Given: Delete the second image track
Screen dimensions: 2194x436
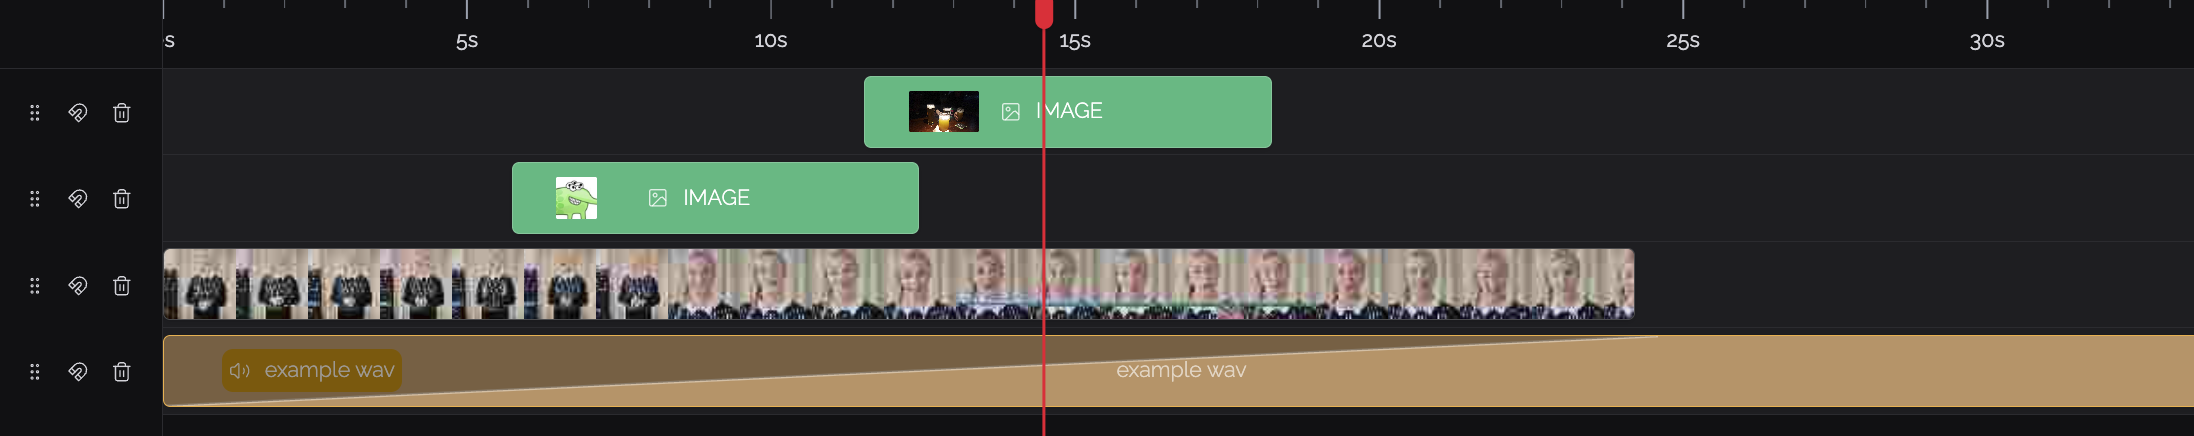Looking at the screenshot, I should 121,199.
